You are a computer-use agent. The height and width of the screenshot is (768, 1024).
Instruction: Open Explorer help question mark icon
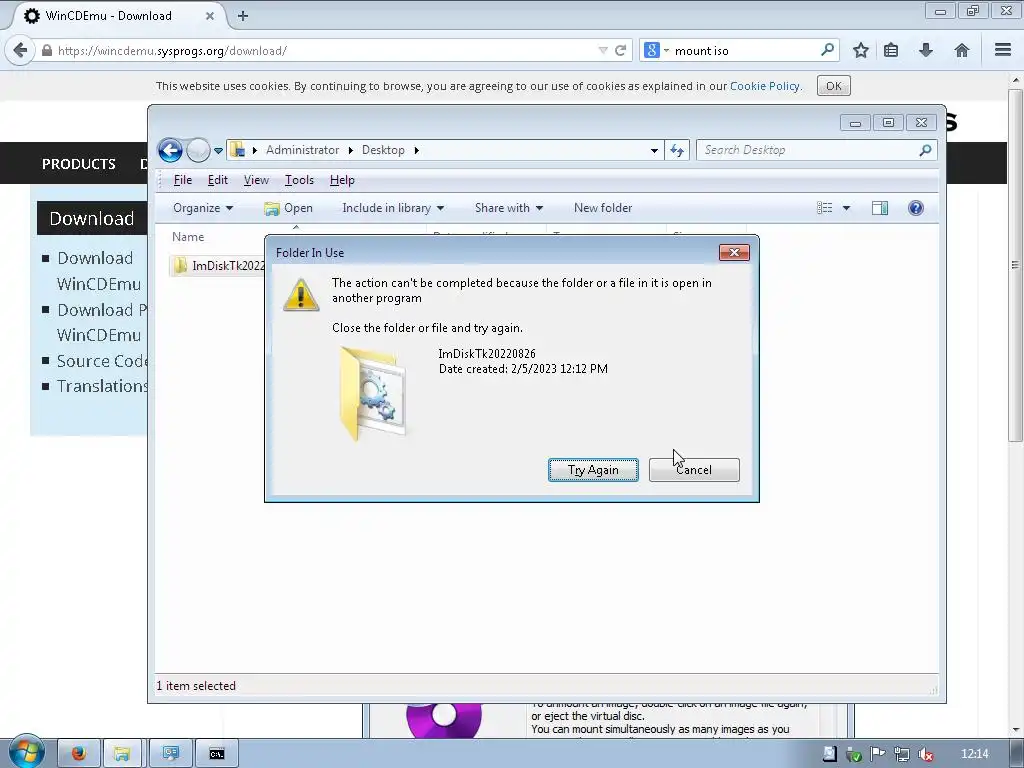(x=916, y=208)
